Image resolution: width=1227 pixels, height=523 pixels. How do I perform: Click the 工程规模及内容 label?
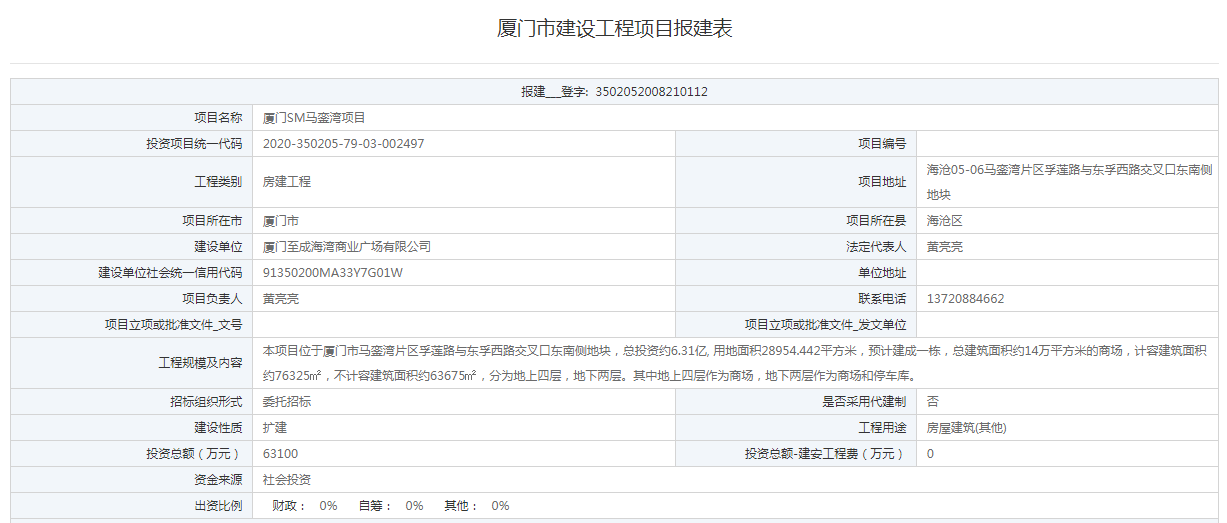199,363
